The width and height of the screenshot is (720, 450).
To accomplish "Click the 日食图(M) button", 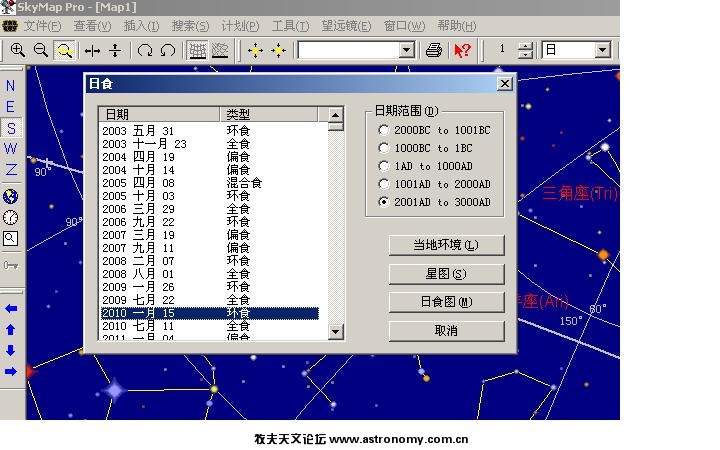I will tap(446, 302).
